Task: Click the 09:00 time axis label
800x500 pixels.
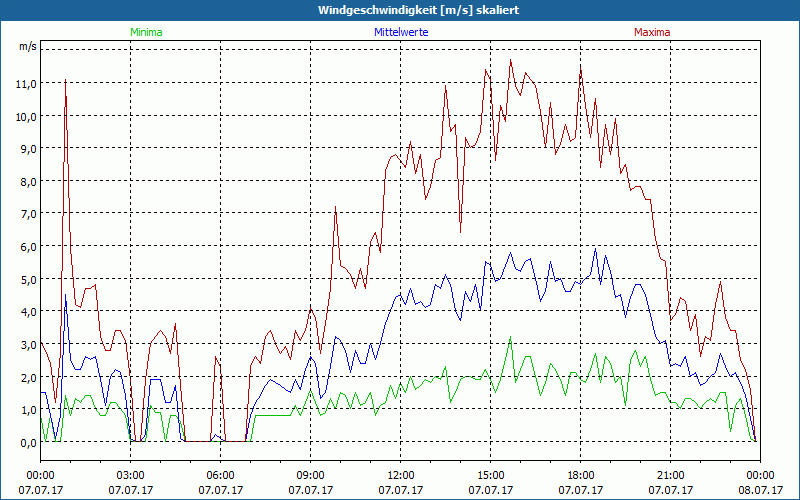Action: pyautogui.click(x=311, y=476)
